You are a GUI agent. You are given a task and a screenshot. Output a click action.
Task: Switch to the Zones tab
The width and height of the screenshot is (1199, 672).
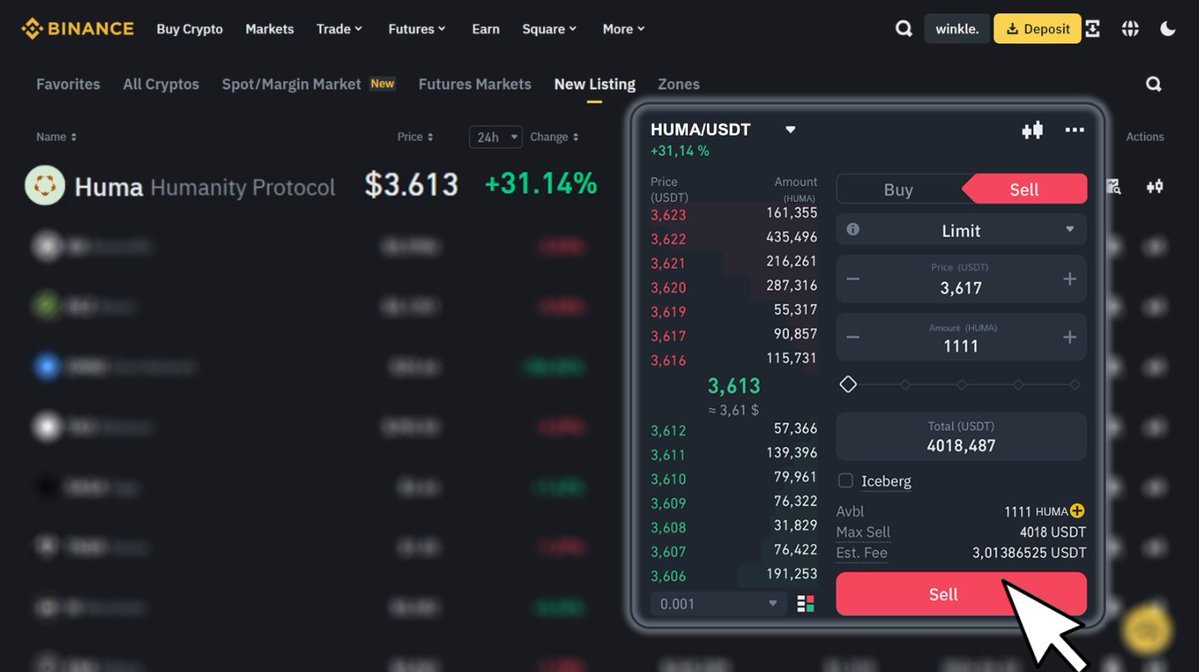(678, 84)
